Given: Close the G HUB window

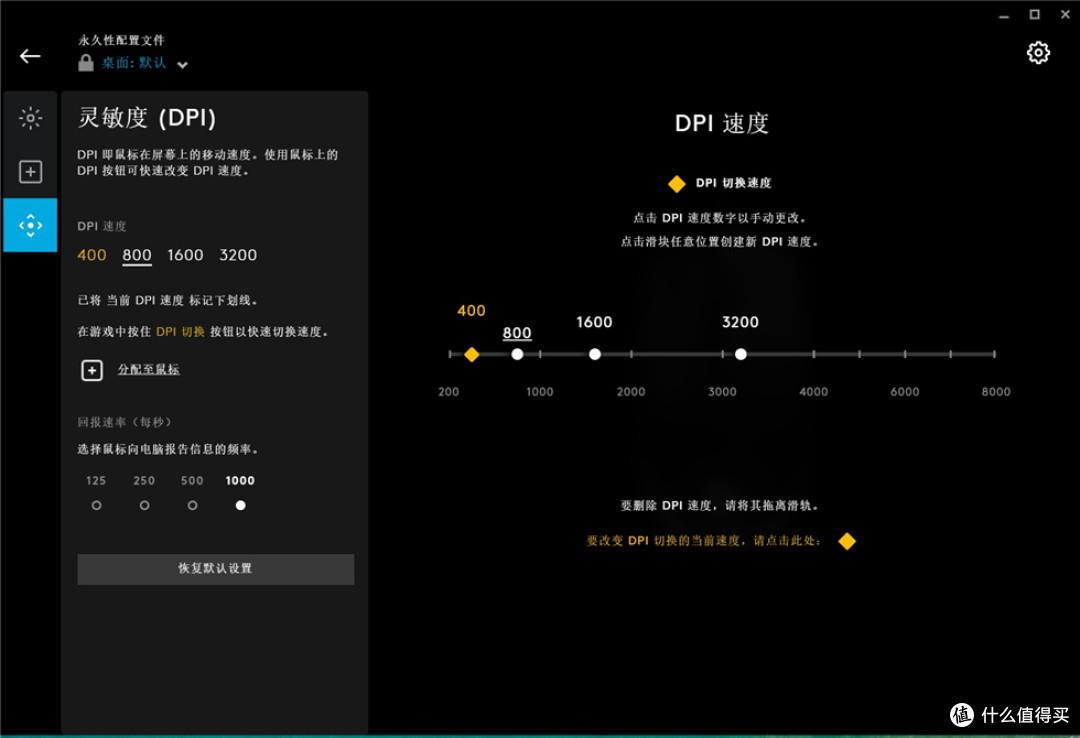Looking at the screenshot, I should pyautogui.click(x=1066, y=14).
